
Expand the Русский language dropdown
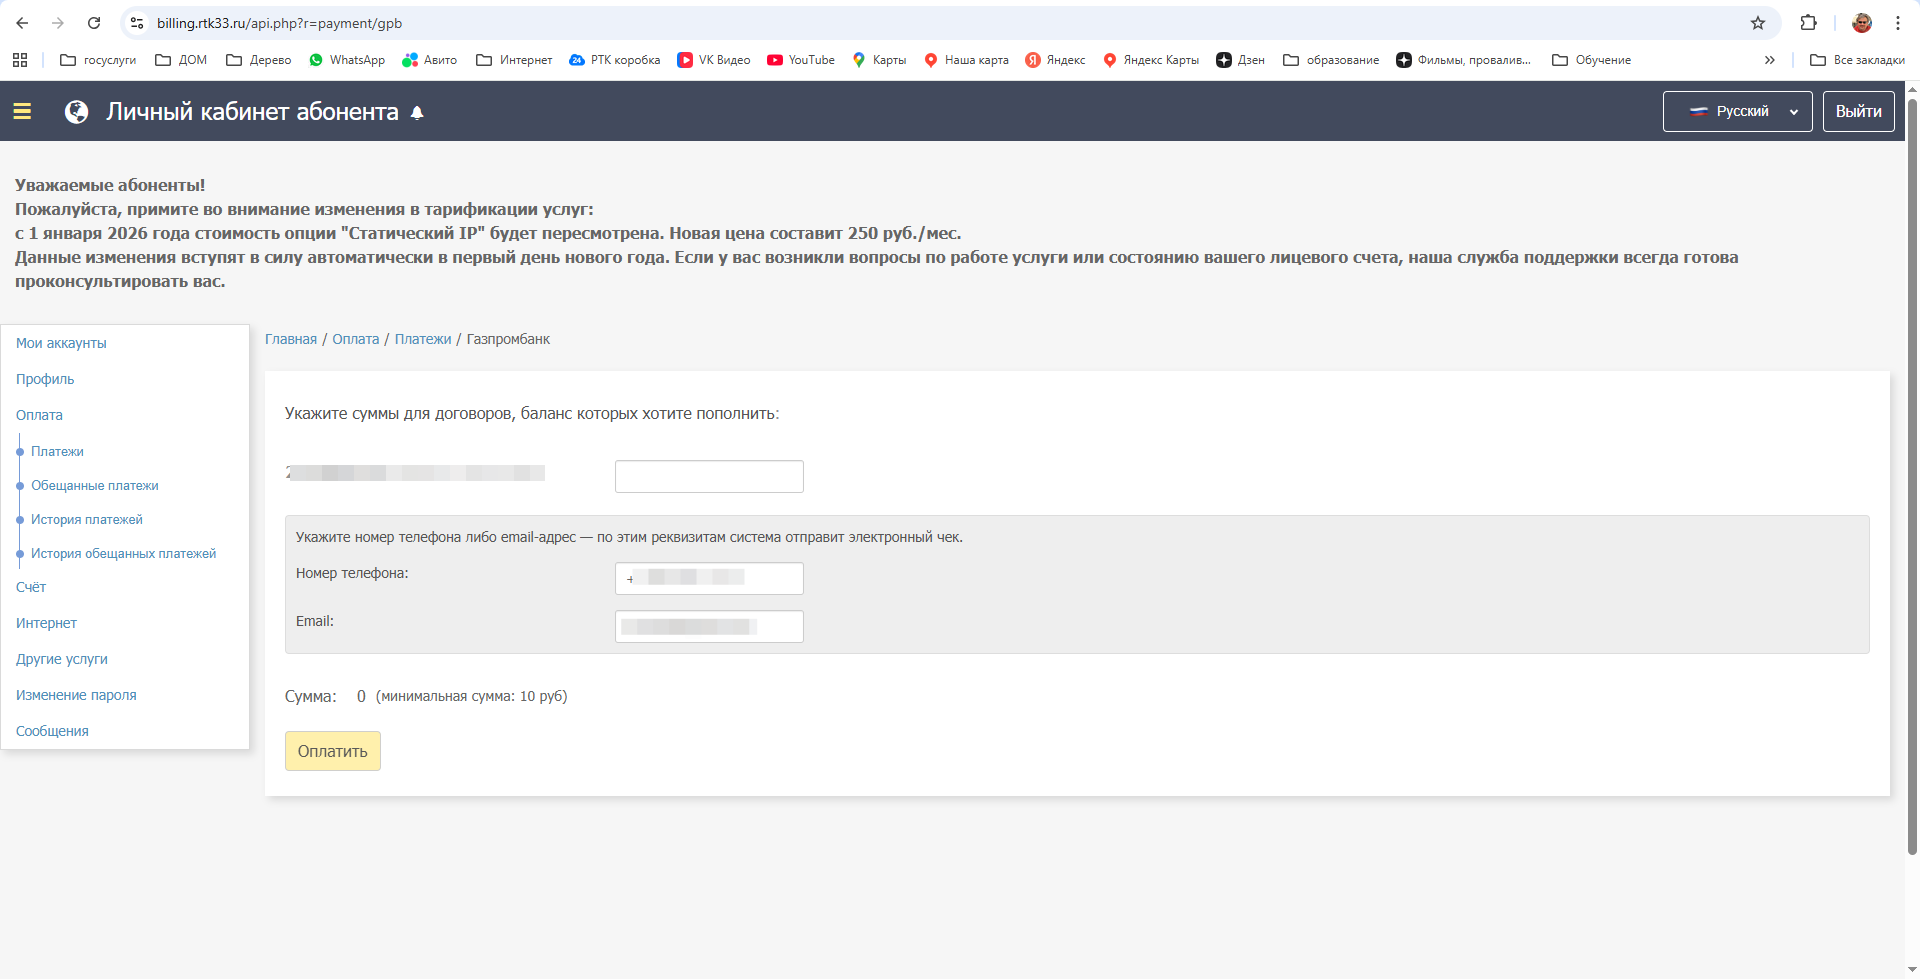(1737, 112)
